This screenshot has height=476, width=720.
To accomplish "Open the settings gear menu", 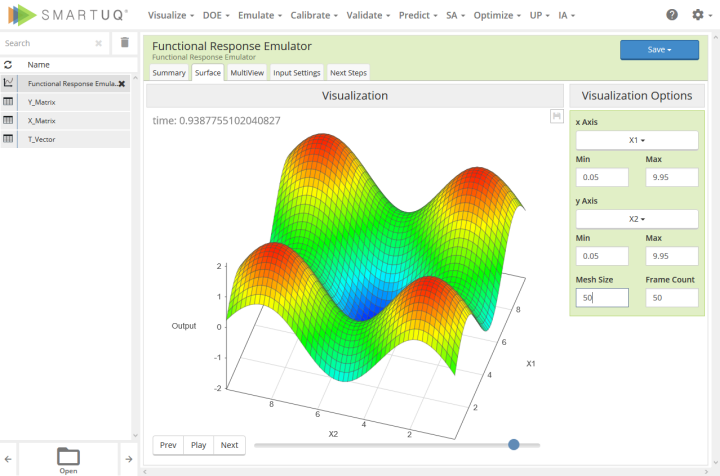I will (698, 16).
